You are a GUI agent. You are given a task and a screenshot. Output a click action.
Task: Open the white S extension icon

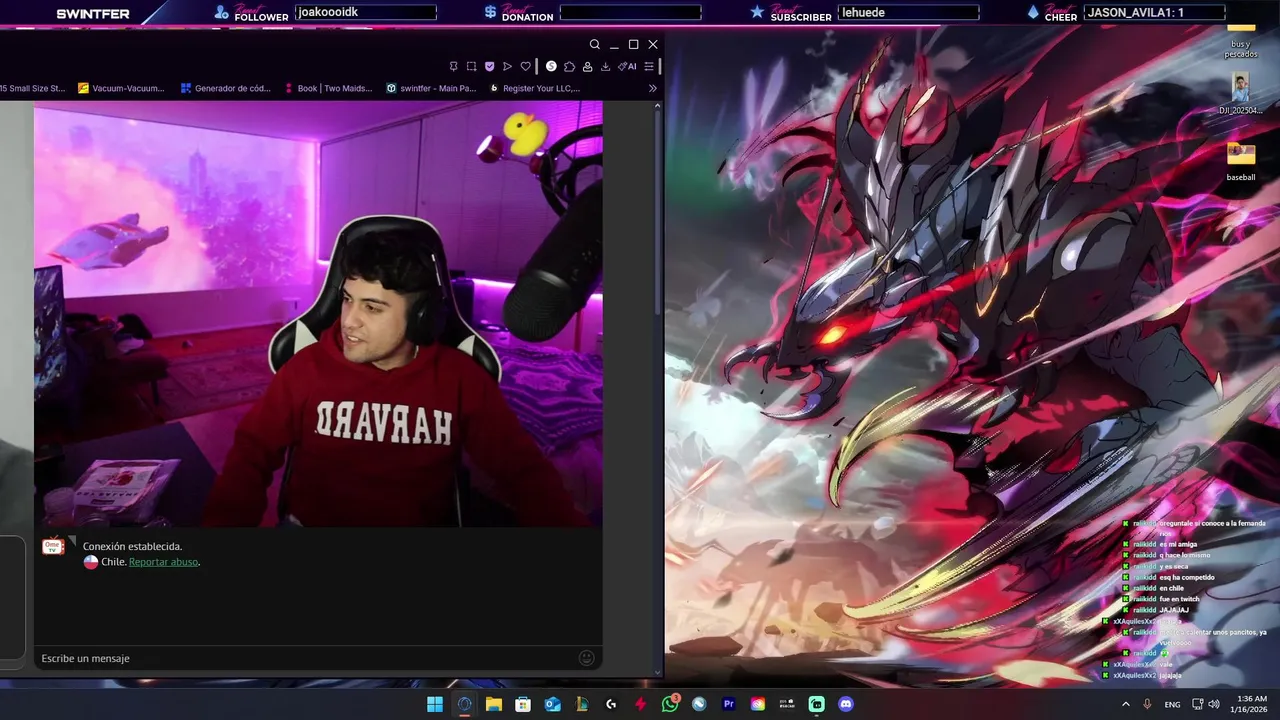pyautogui.click(x=551, y=66)
